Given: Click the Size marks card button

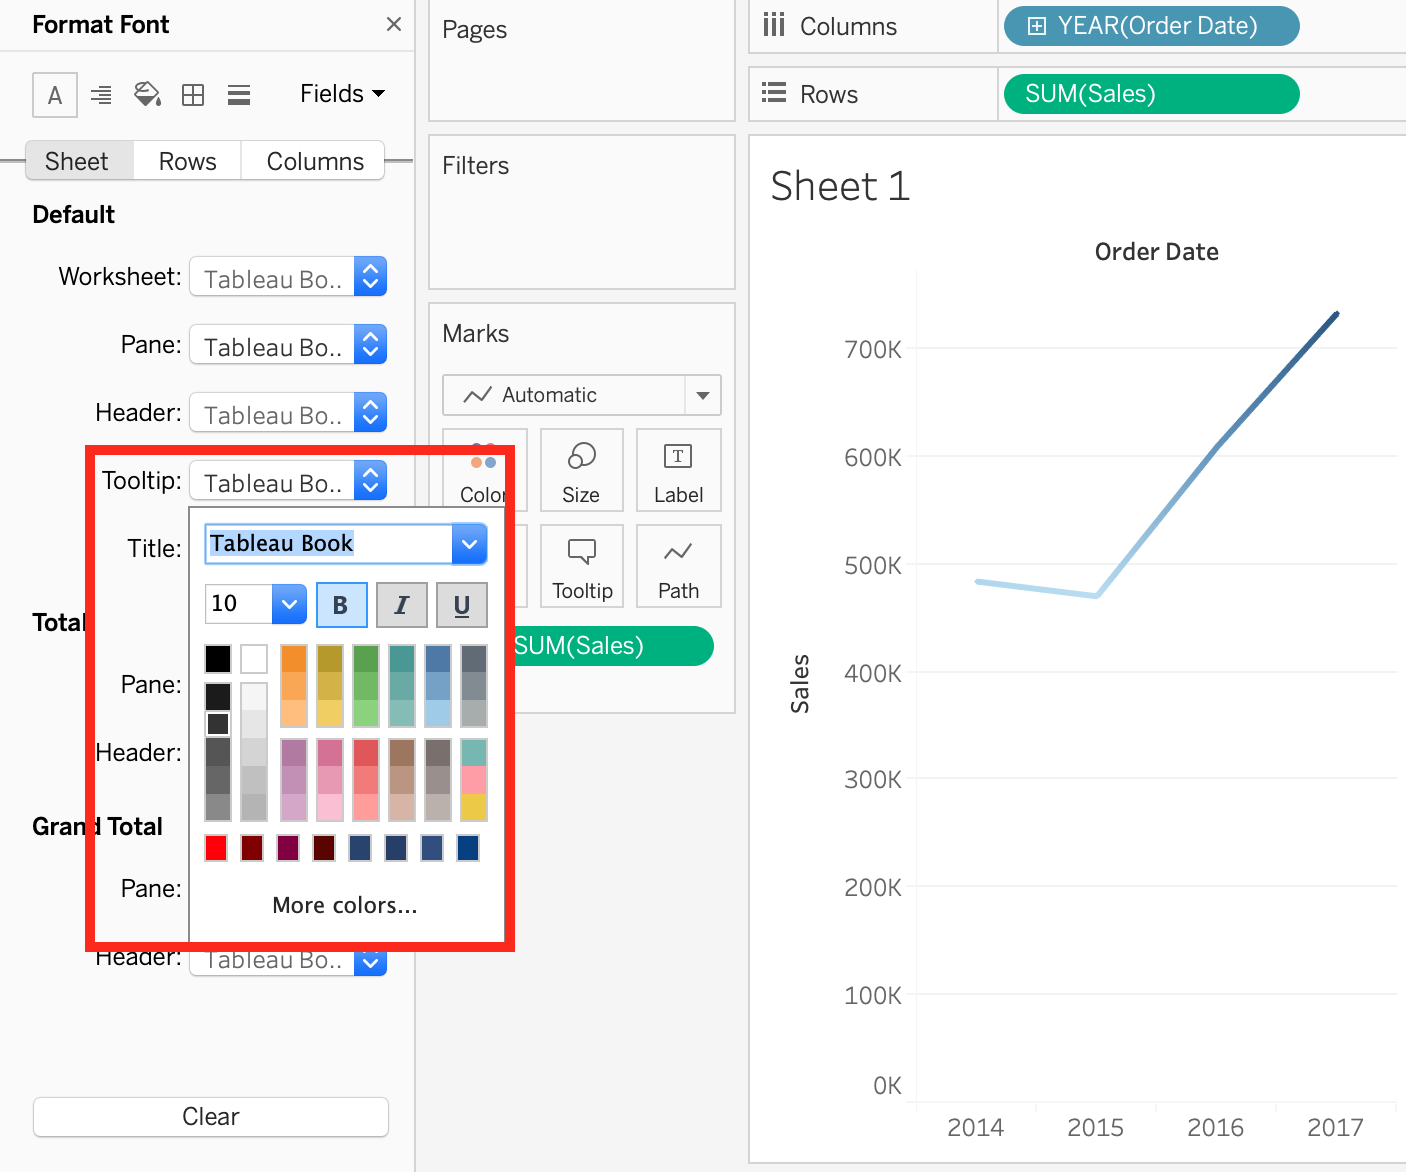Looking at the screenshot, I should click(581, 470).
